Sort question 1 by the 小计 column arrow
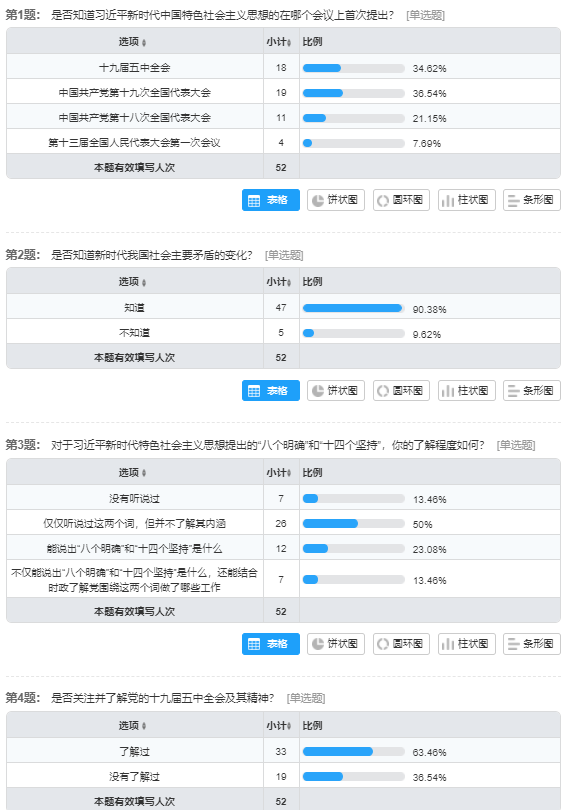Screen dimensions: 567x810 point(289,42)
